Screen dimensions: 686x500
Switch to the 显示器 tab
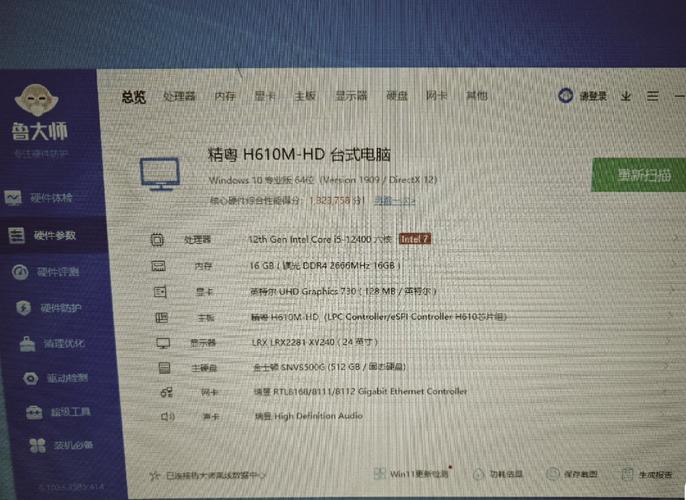(x=351, y=95)
